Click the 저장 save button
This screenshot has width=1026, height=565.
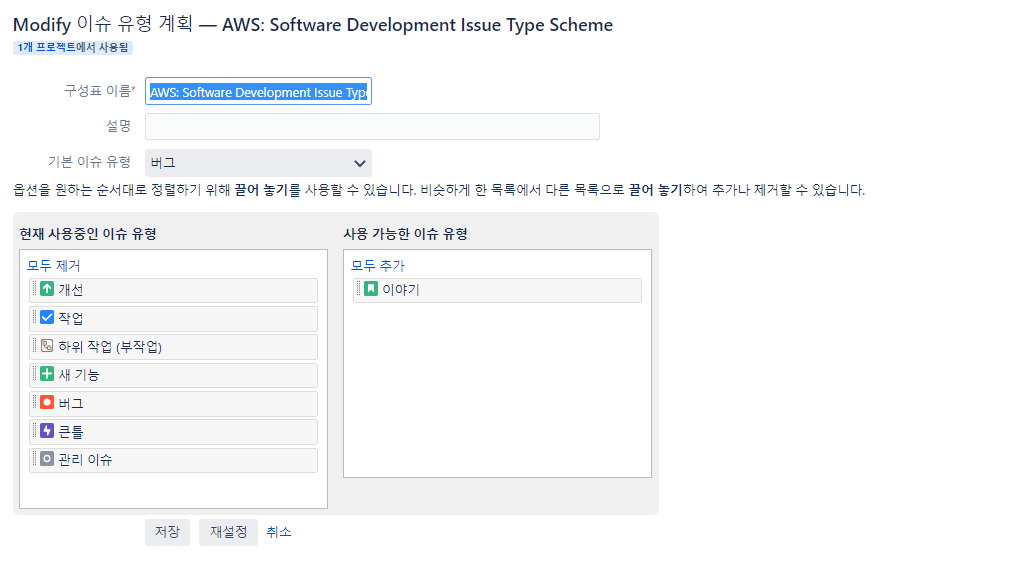(168, 532)
